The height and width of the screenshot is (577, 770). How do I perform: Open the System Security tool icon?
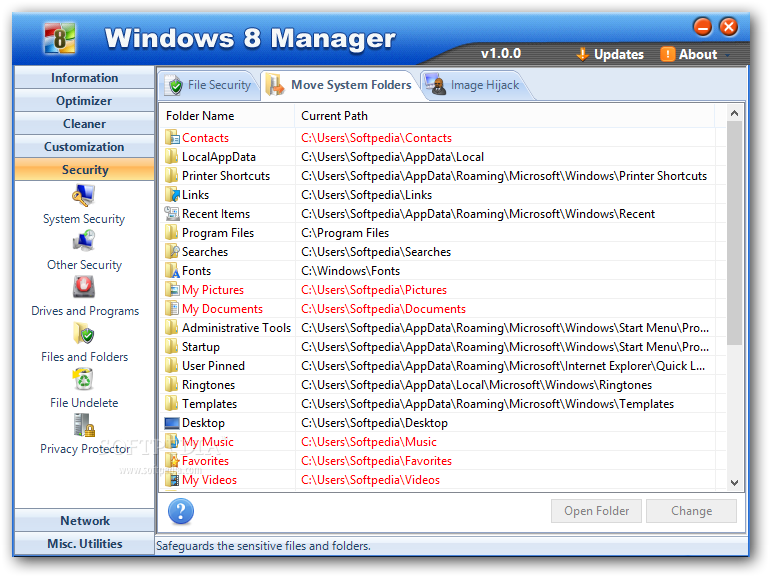coord(83,195)
